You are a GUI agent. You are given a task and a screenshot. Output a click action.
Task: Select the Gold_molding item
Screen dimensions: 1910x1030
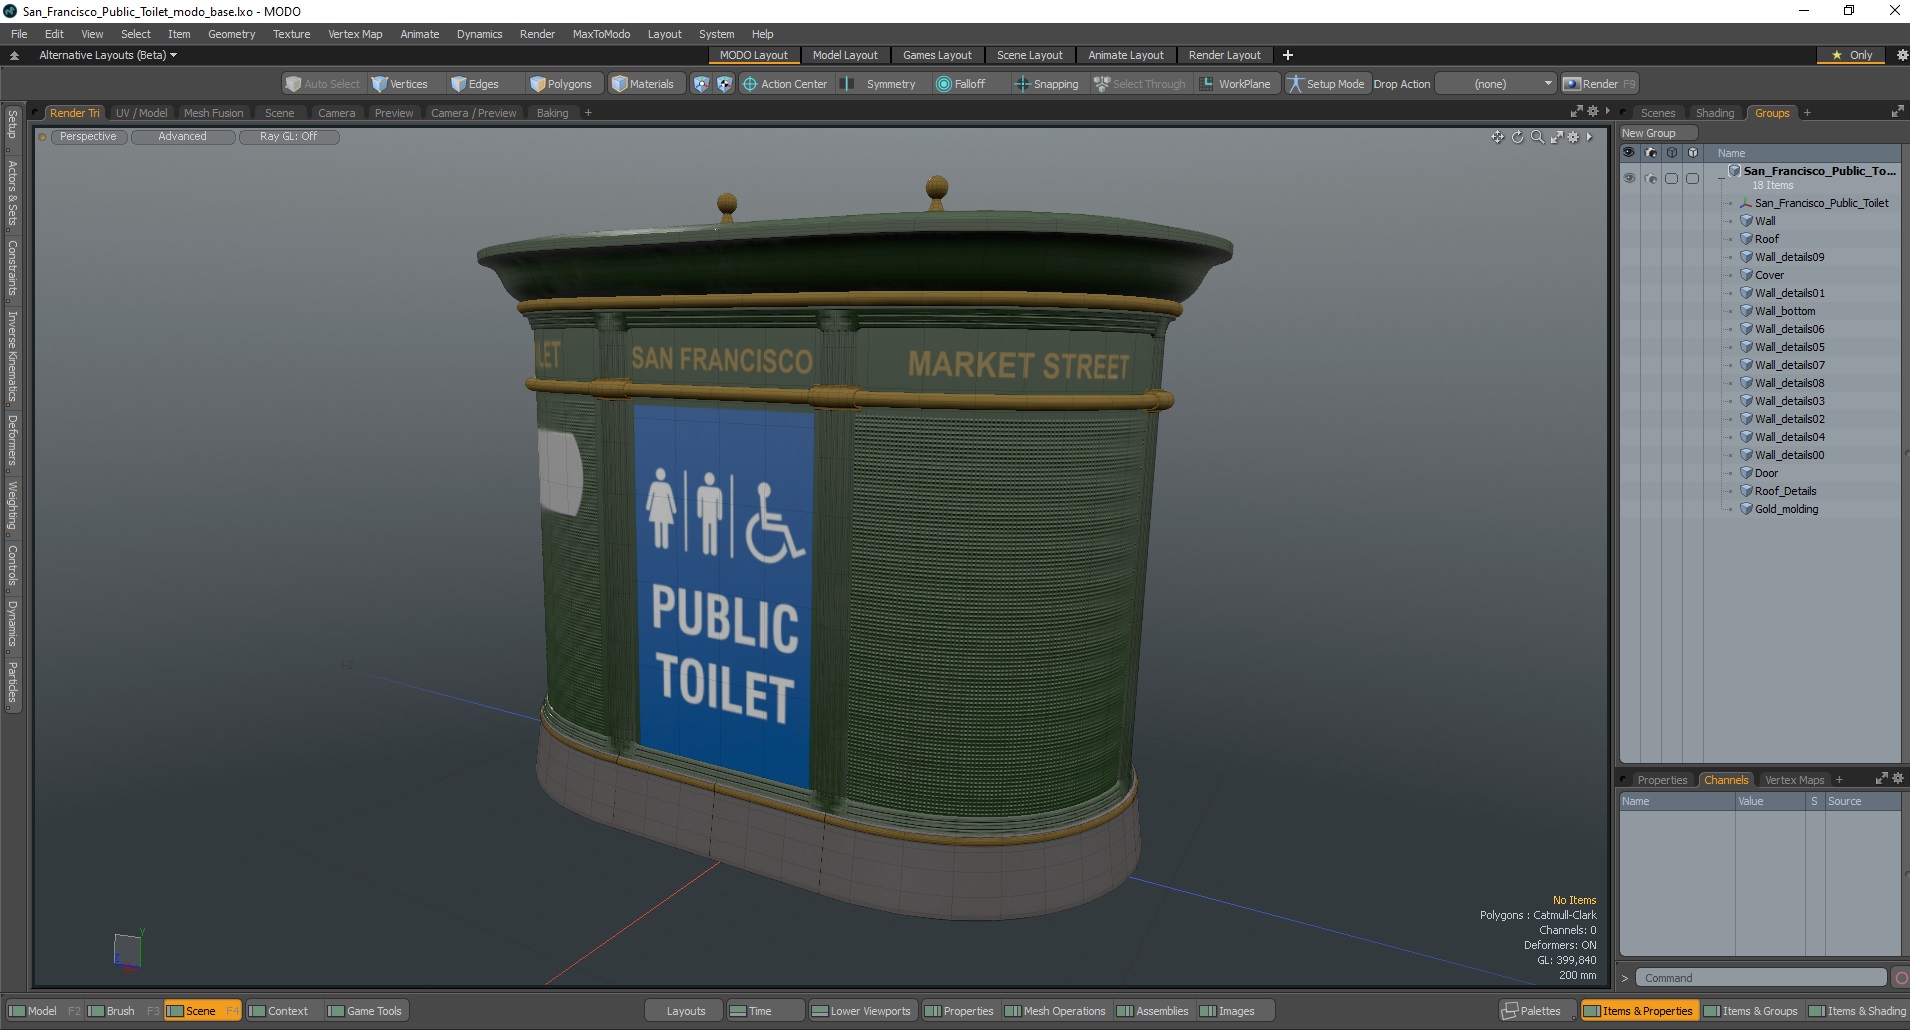coord(1786,509)
